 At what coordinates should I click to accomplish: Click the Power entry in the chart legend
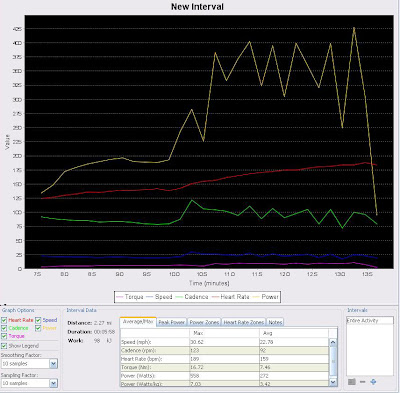(x=266, y=297)
